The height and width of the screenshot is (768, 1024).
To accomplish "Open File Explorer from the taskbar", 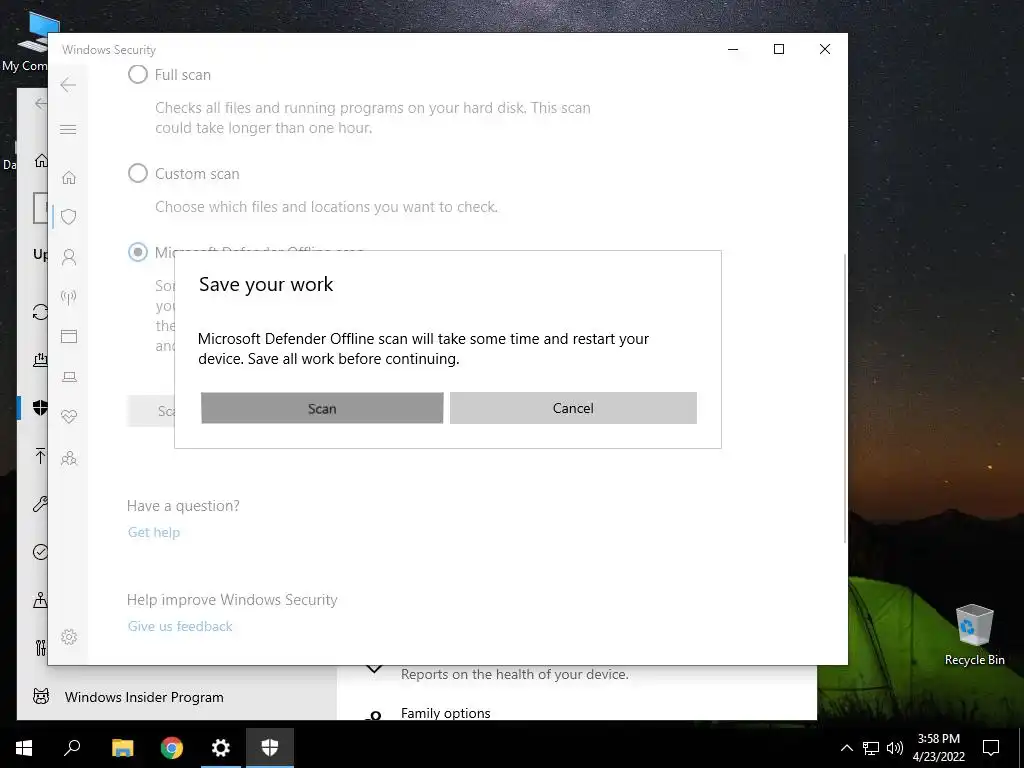I will (122, 748).
